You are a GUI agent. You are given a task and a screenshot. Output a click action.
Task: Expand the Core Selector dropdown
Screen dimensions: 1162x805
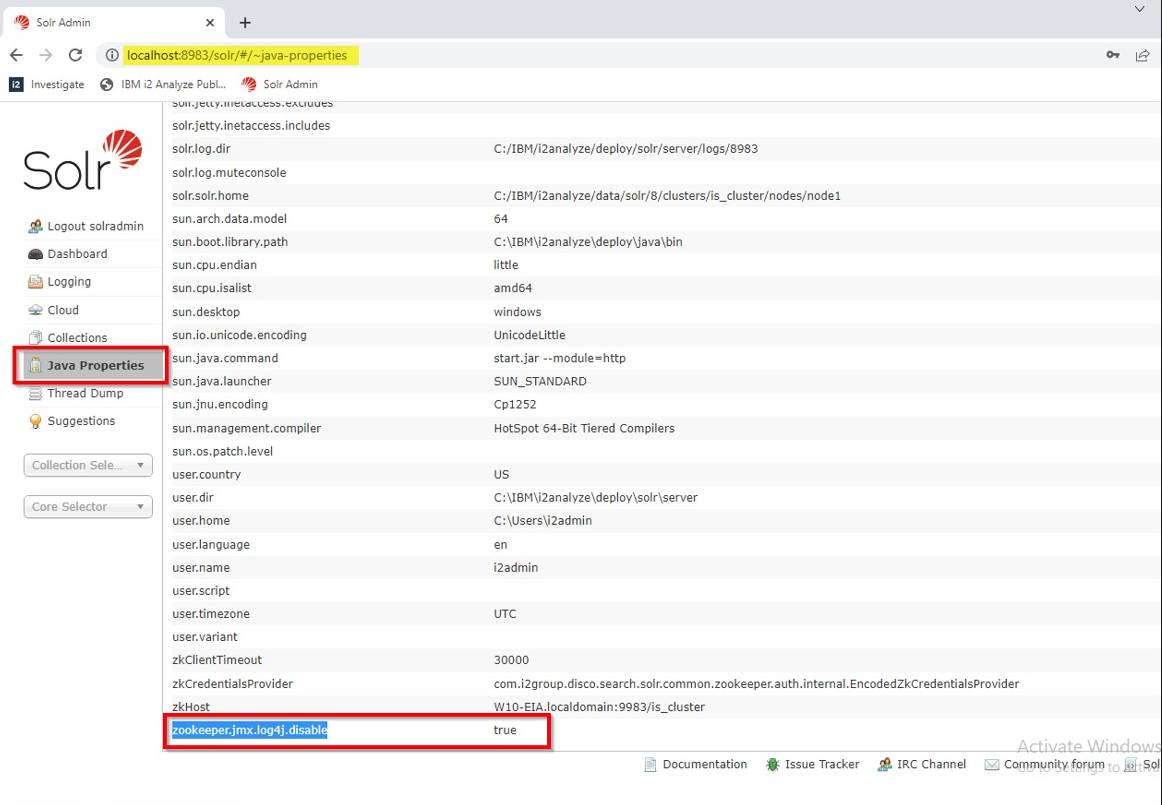[x=87, y=506]
